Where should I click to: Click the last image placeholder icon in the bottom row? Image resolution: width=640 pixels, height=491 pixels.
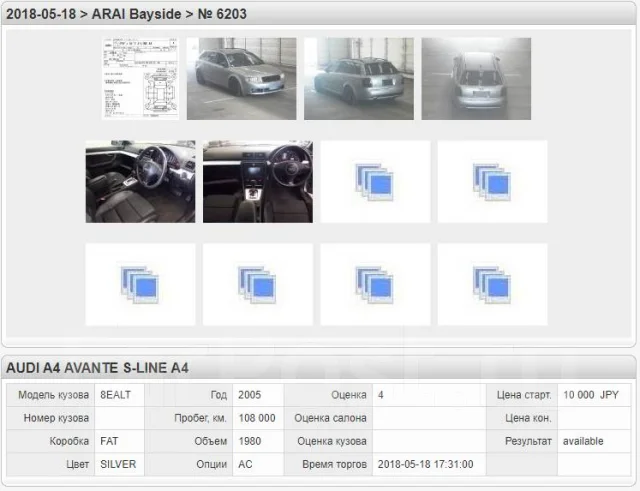point(492,285)
